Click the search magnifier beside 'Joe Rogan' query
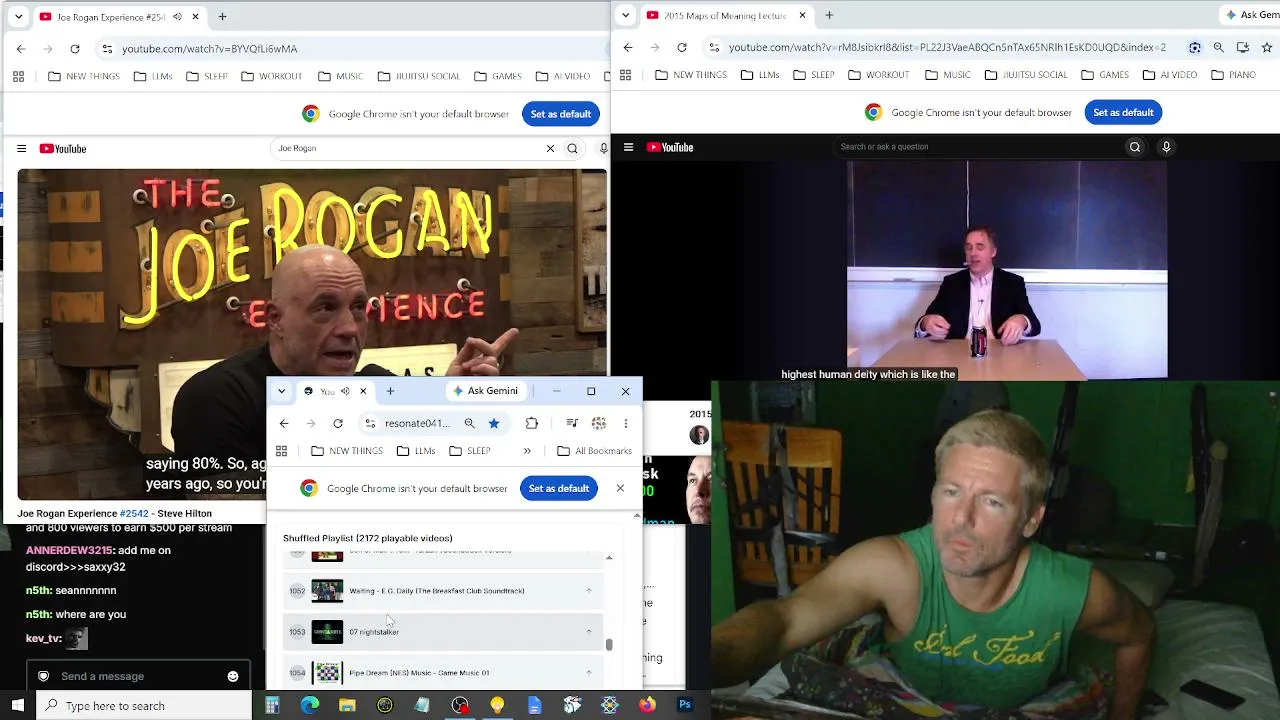The image size is (1280, 720). point(573,149)
